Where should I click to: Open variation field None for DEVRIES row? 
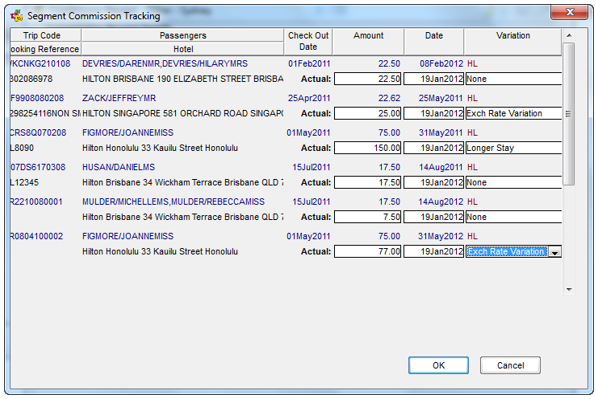coord(514,79)
